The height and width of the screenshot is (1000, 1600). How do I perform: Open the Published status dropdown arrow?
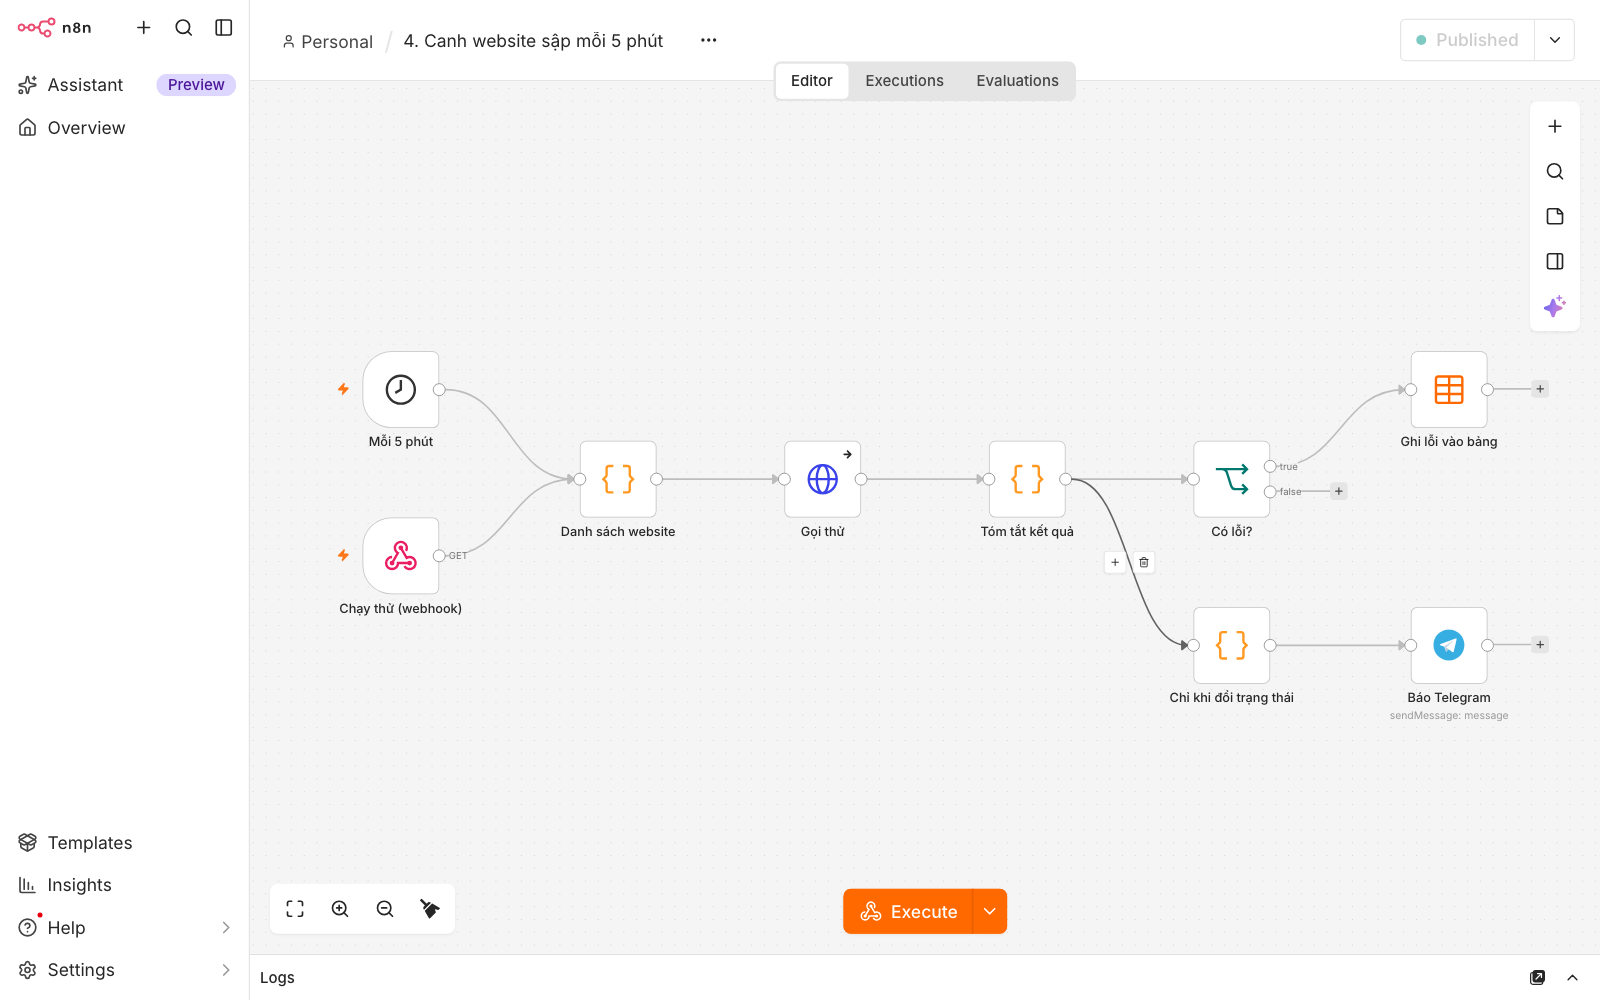tap(1555, 40)
